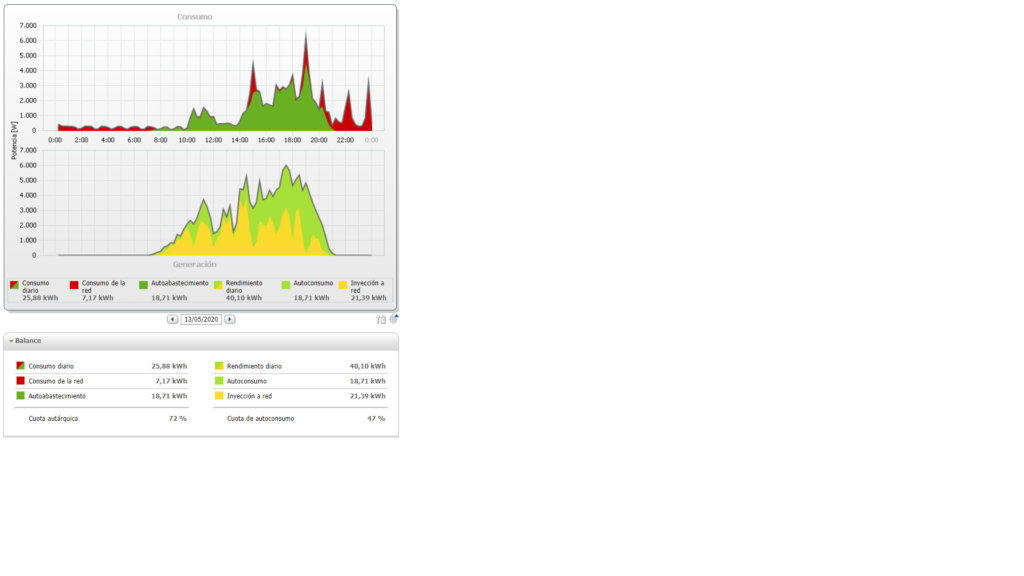Click Inyección a red legend icon under chart

click(x=343, y=285)
